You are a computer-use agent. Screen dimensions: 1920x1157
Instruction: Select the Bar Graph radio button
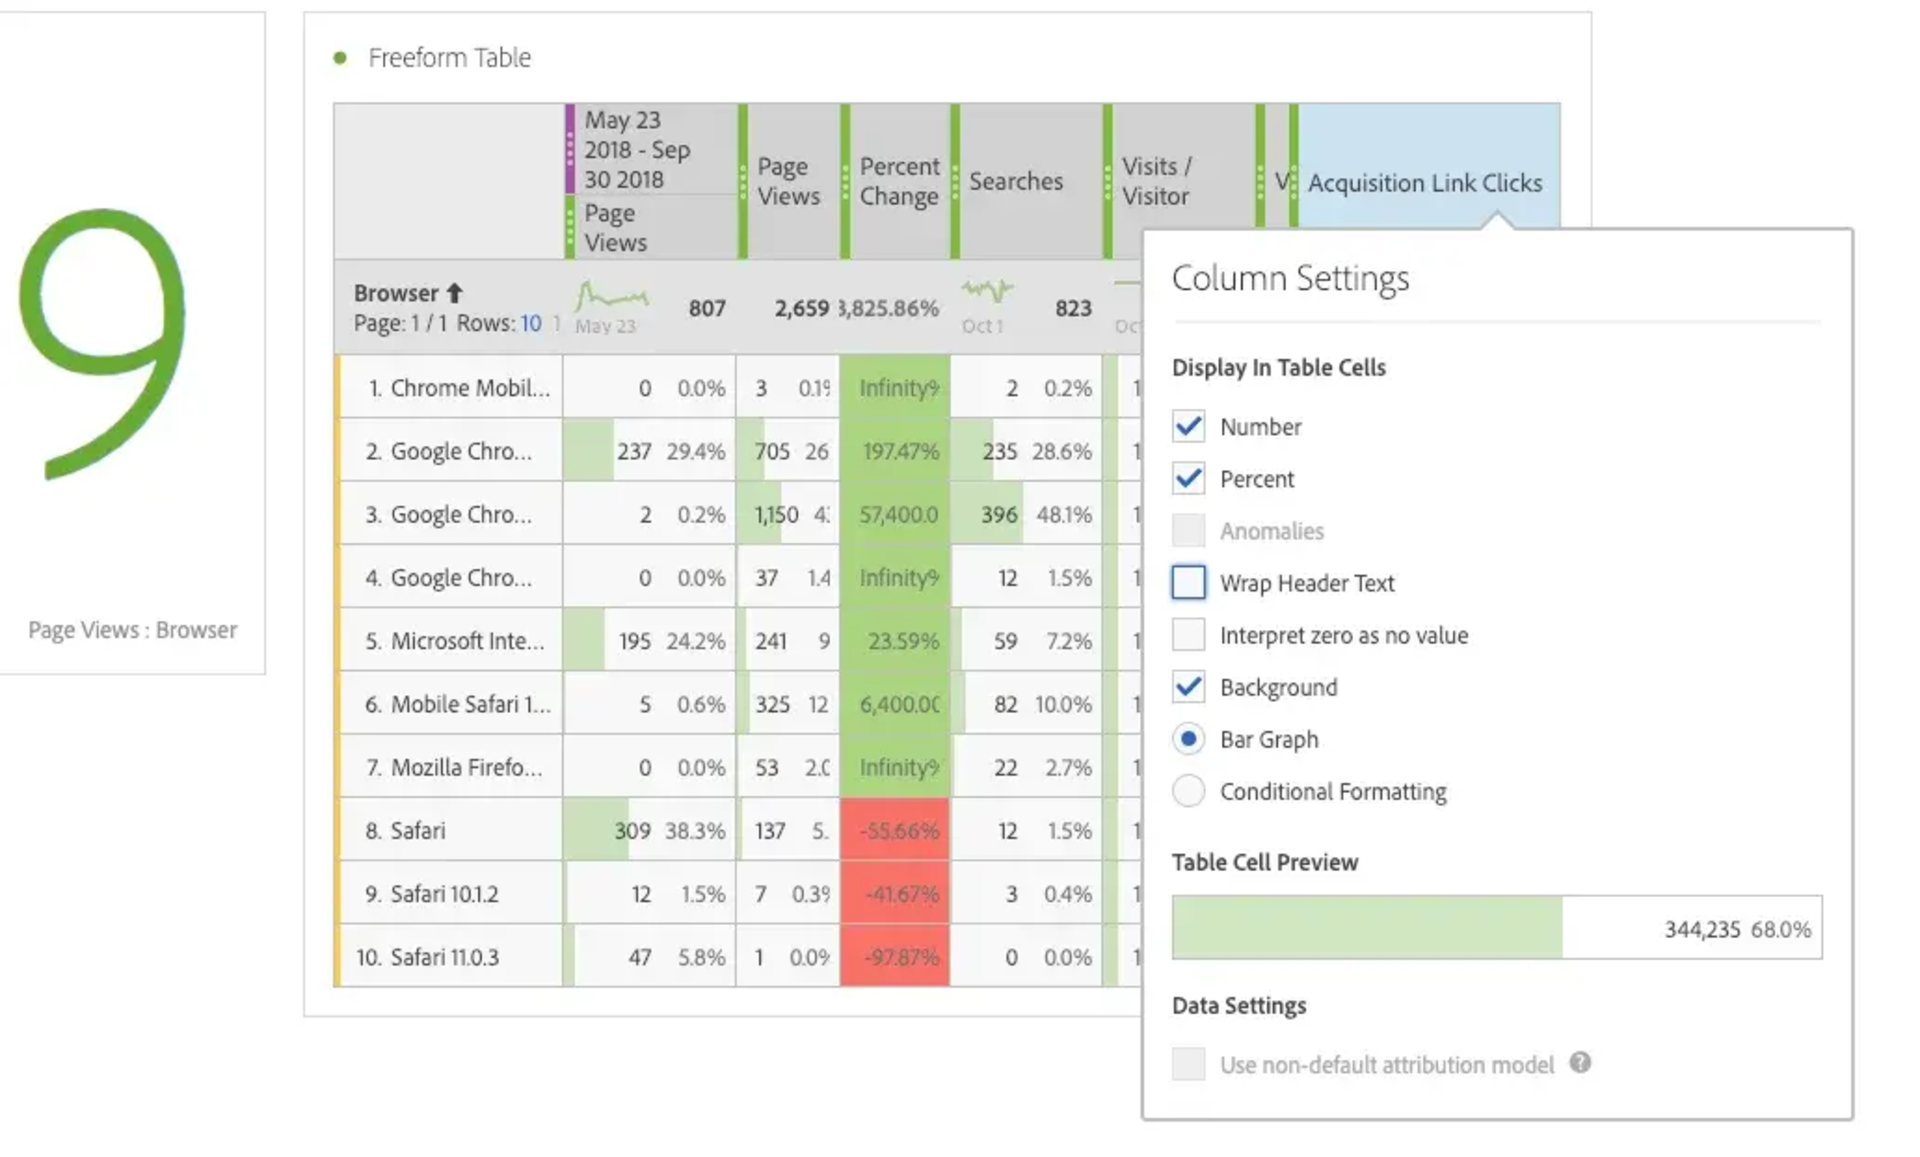tap(1188, 739)
